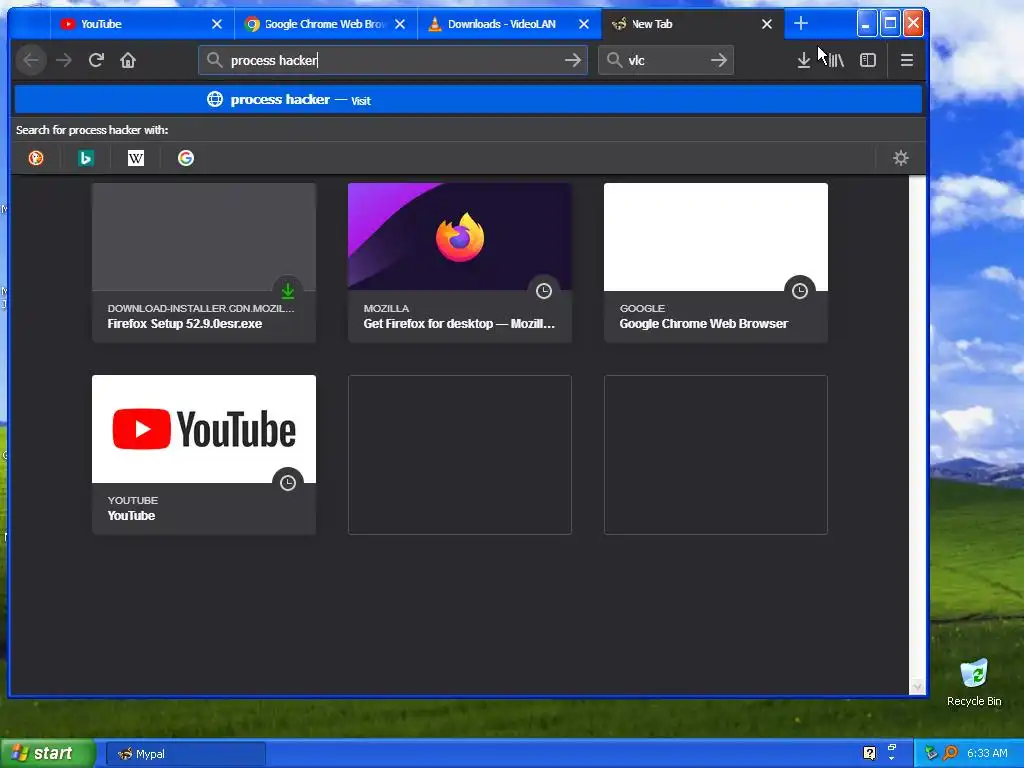
Task: Click the vlc search box
Action: pyautogui.click(x=665, y=60)
